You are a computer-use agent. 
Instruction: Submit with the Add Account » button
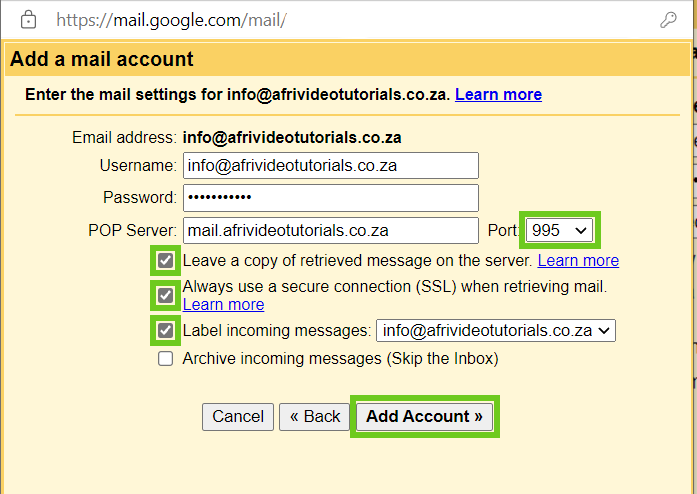425,417
